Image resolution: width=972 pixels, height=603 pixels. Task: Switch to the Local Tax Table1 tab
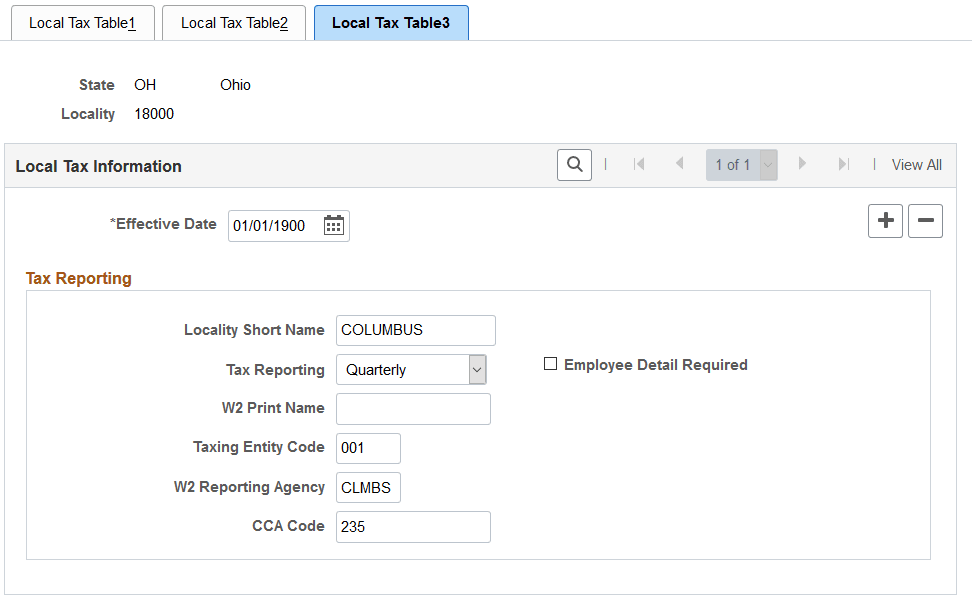82,22
